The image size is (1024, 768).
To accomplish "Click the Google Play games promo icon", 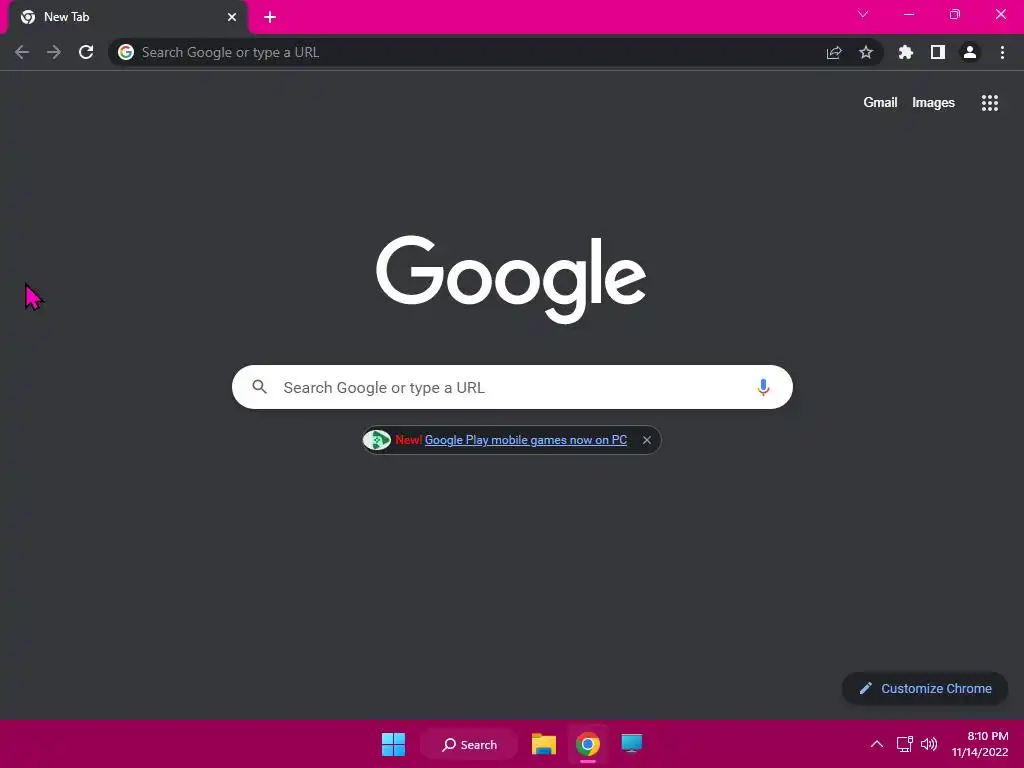I will coord(377,440).
